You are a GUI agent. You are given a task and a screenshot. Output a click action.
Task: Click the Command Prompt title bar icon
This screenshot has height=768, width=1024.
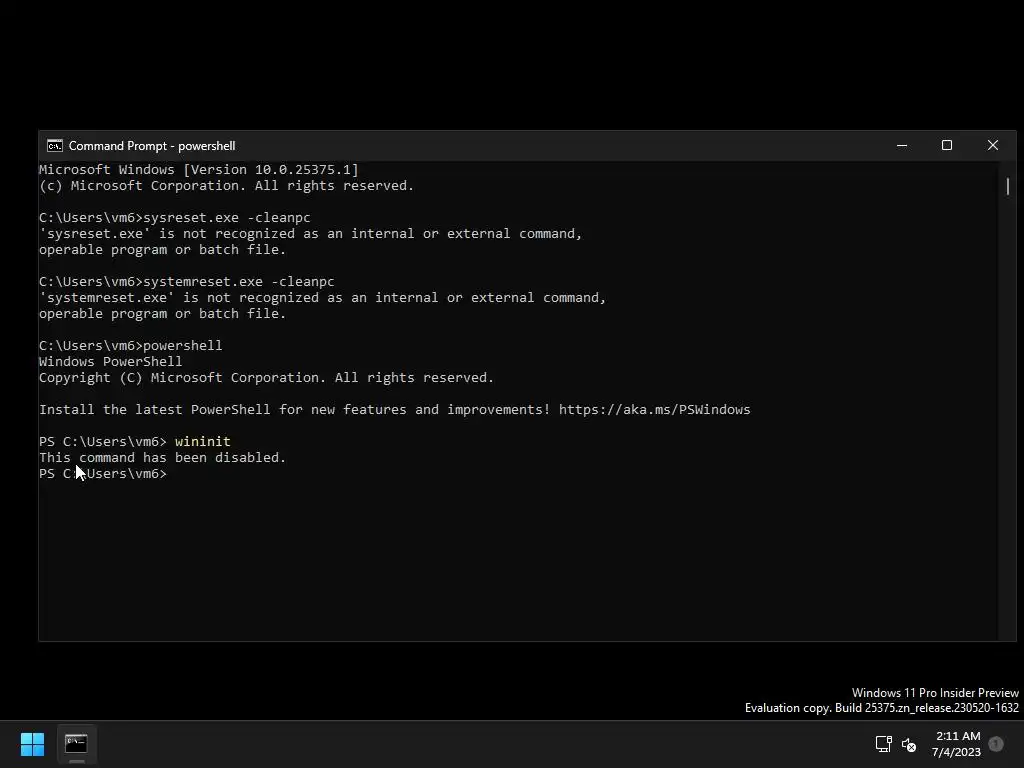pos(55,146)
